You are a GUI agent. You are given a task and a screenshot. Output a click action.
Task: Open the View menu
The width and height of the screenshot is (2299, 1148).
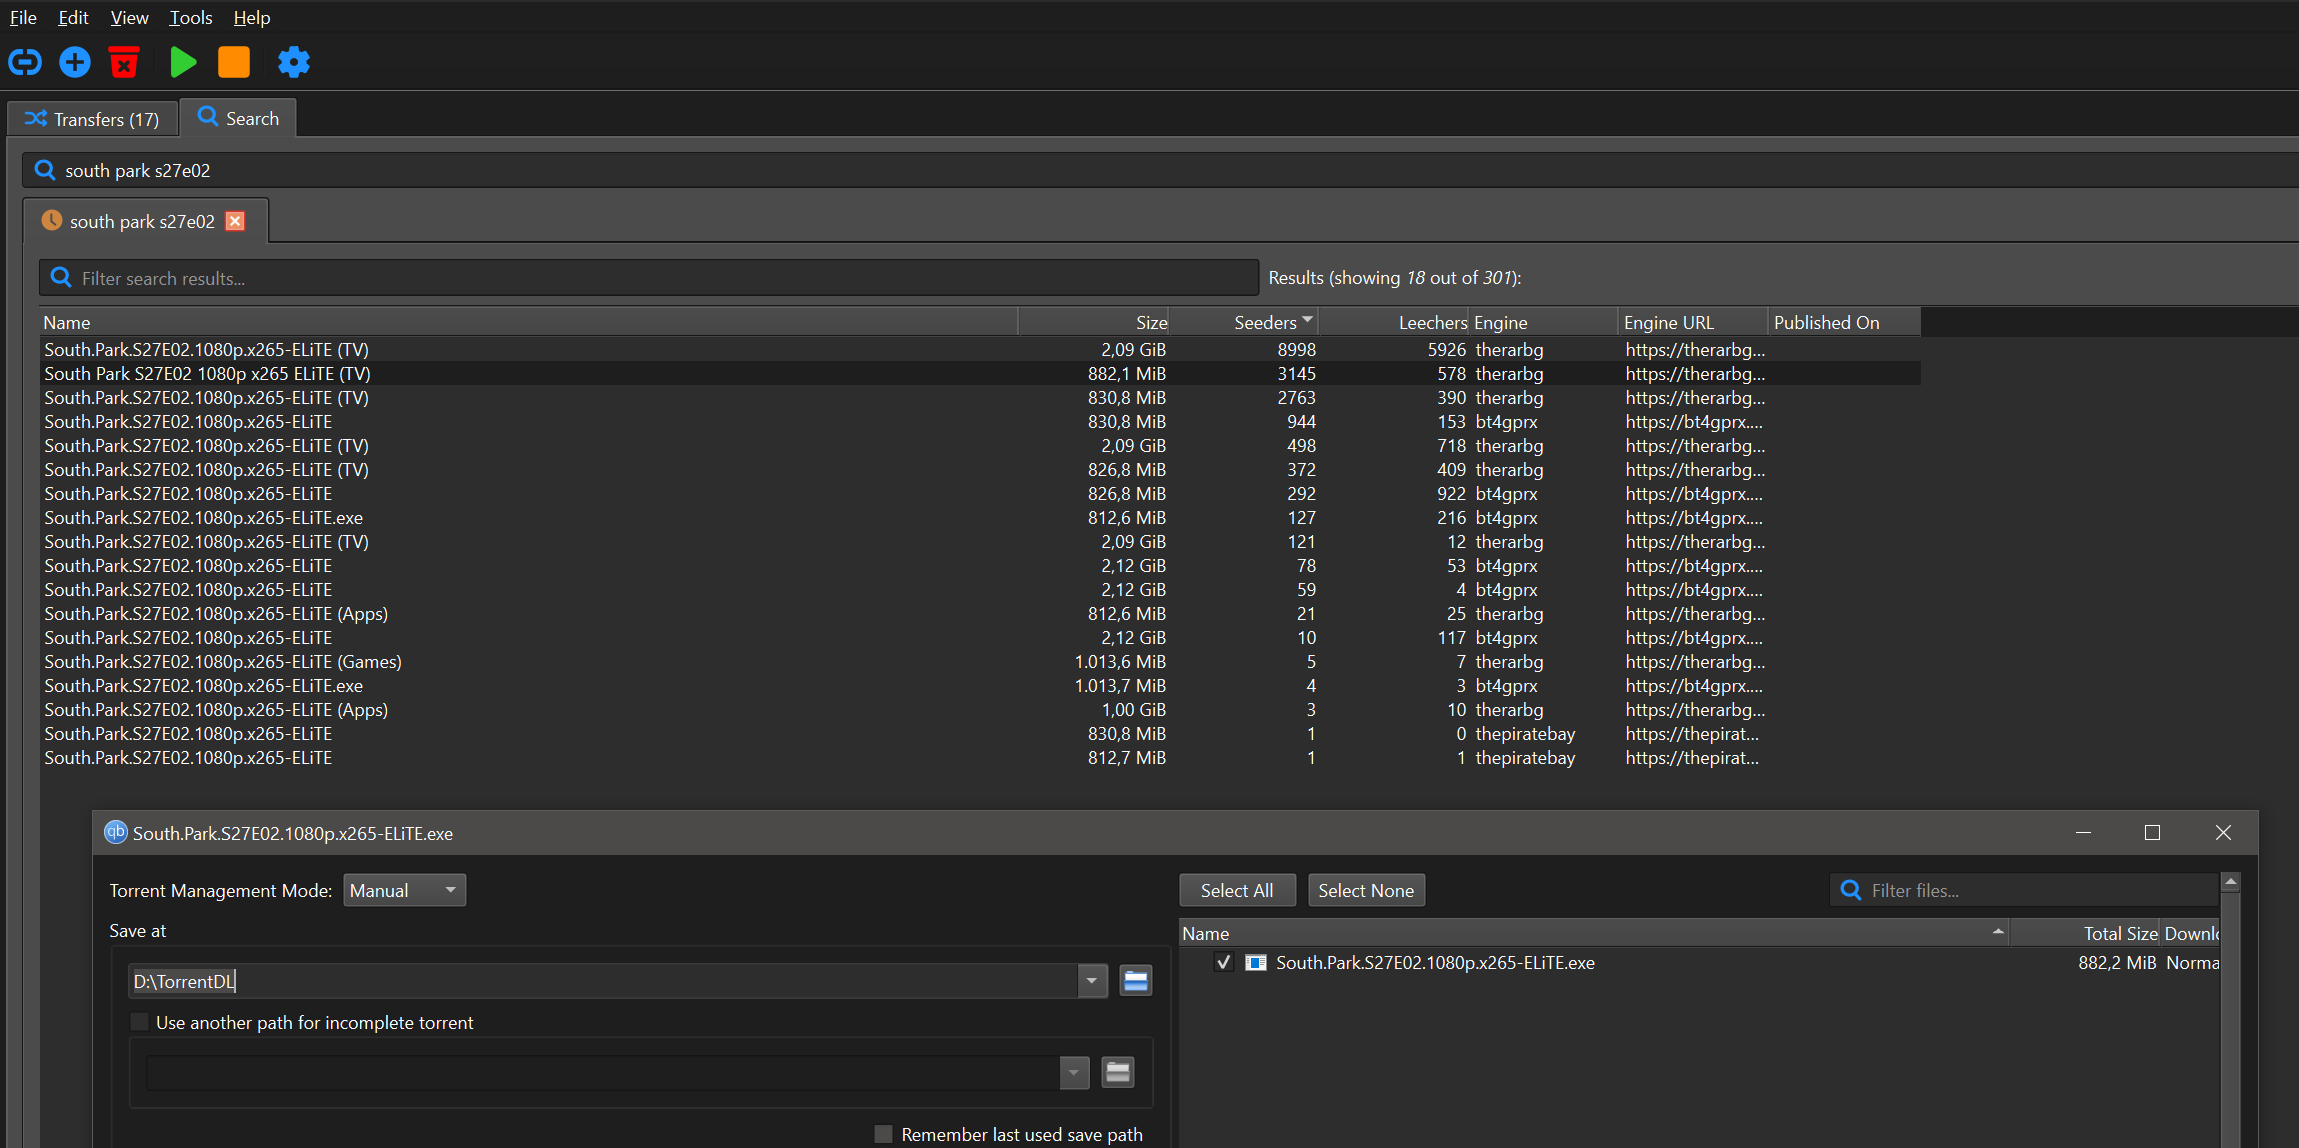pos(129,18)
